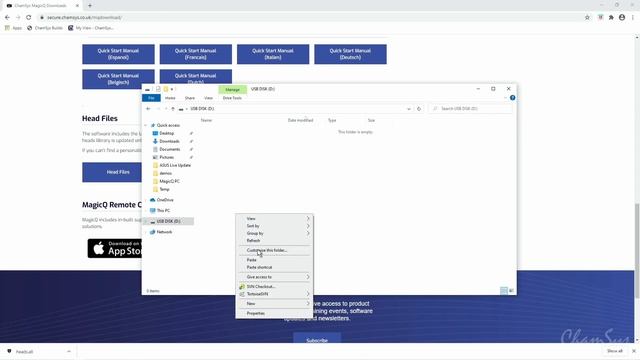Download Quick Start Manual (Francais)

[196, 54]
